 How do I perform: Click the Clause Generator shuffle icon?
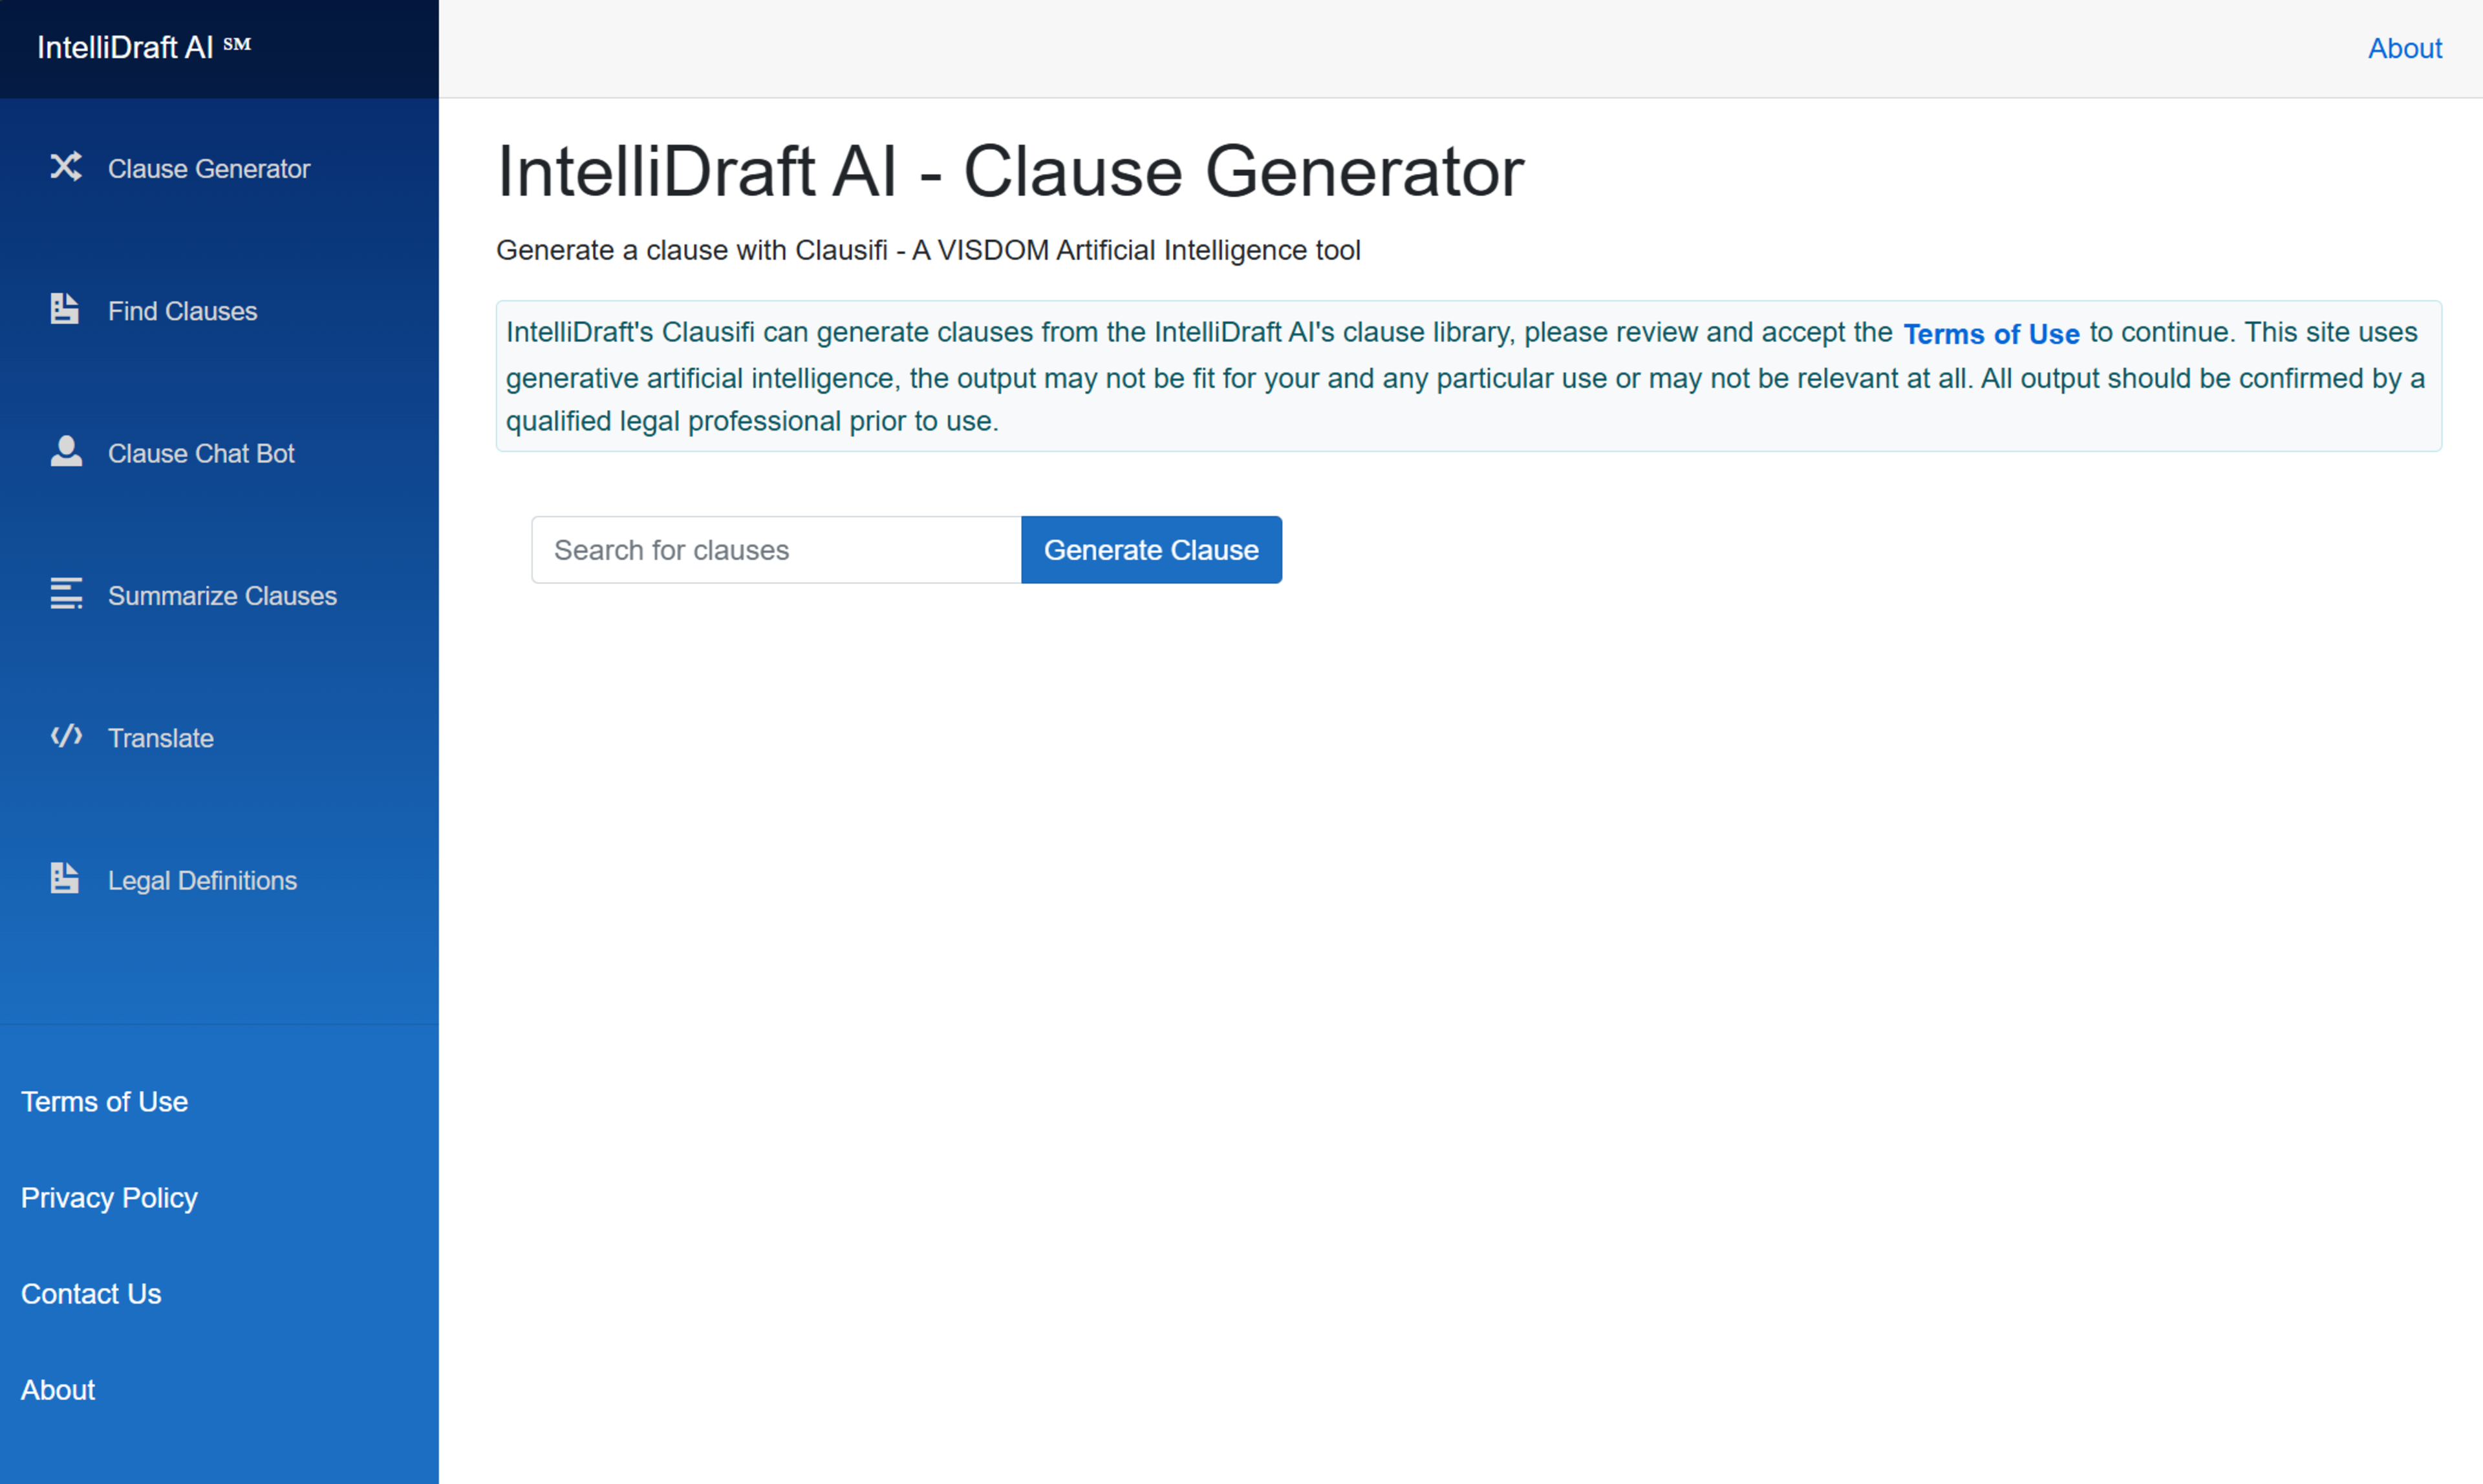pos(66,167)
